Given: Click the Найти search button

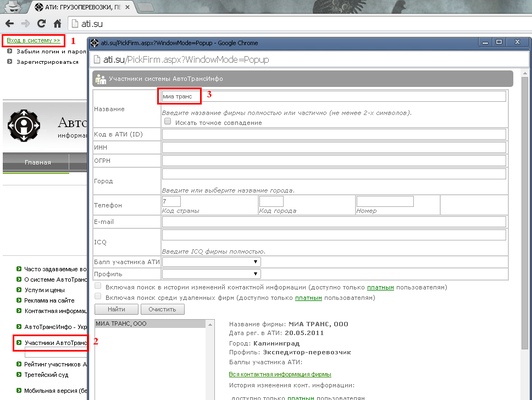Looking at the screenshot, I should pos(116,309).
